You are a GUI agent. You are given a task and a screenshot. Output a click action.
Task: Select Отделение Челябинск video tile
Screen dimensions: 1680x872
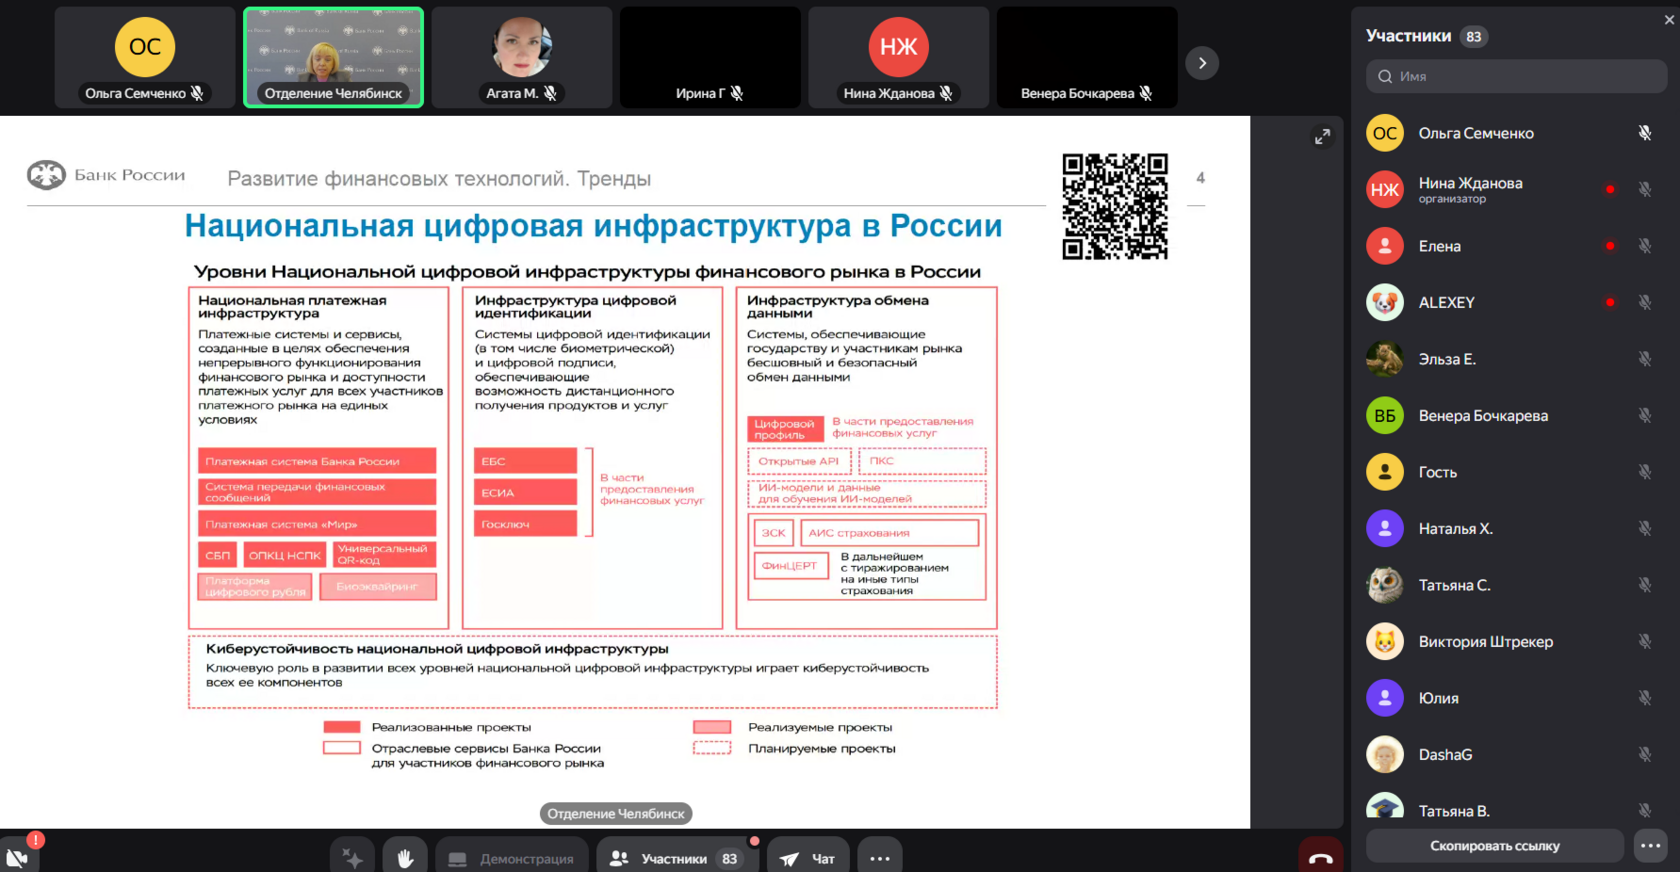[333, 57]
